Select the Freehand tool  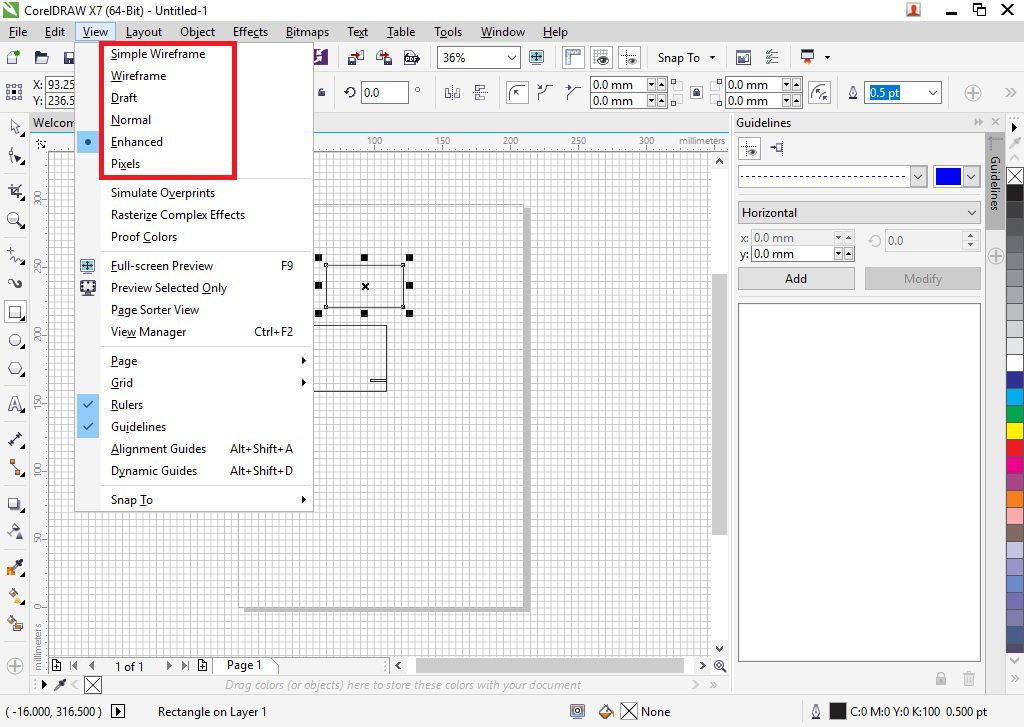(x=15, y=255)
